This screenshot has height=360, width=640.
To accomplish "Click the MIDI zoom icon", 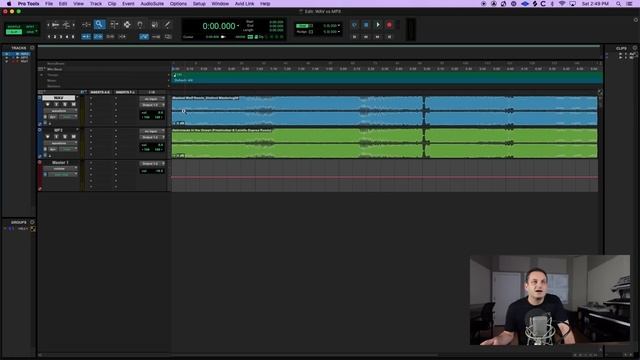I will click(66, 25).
